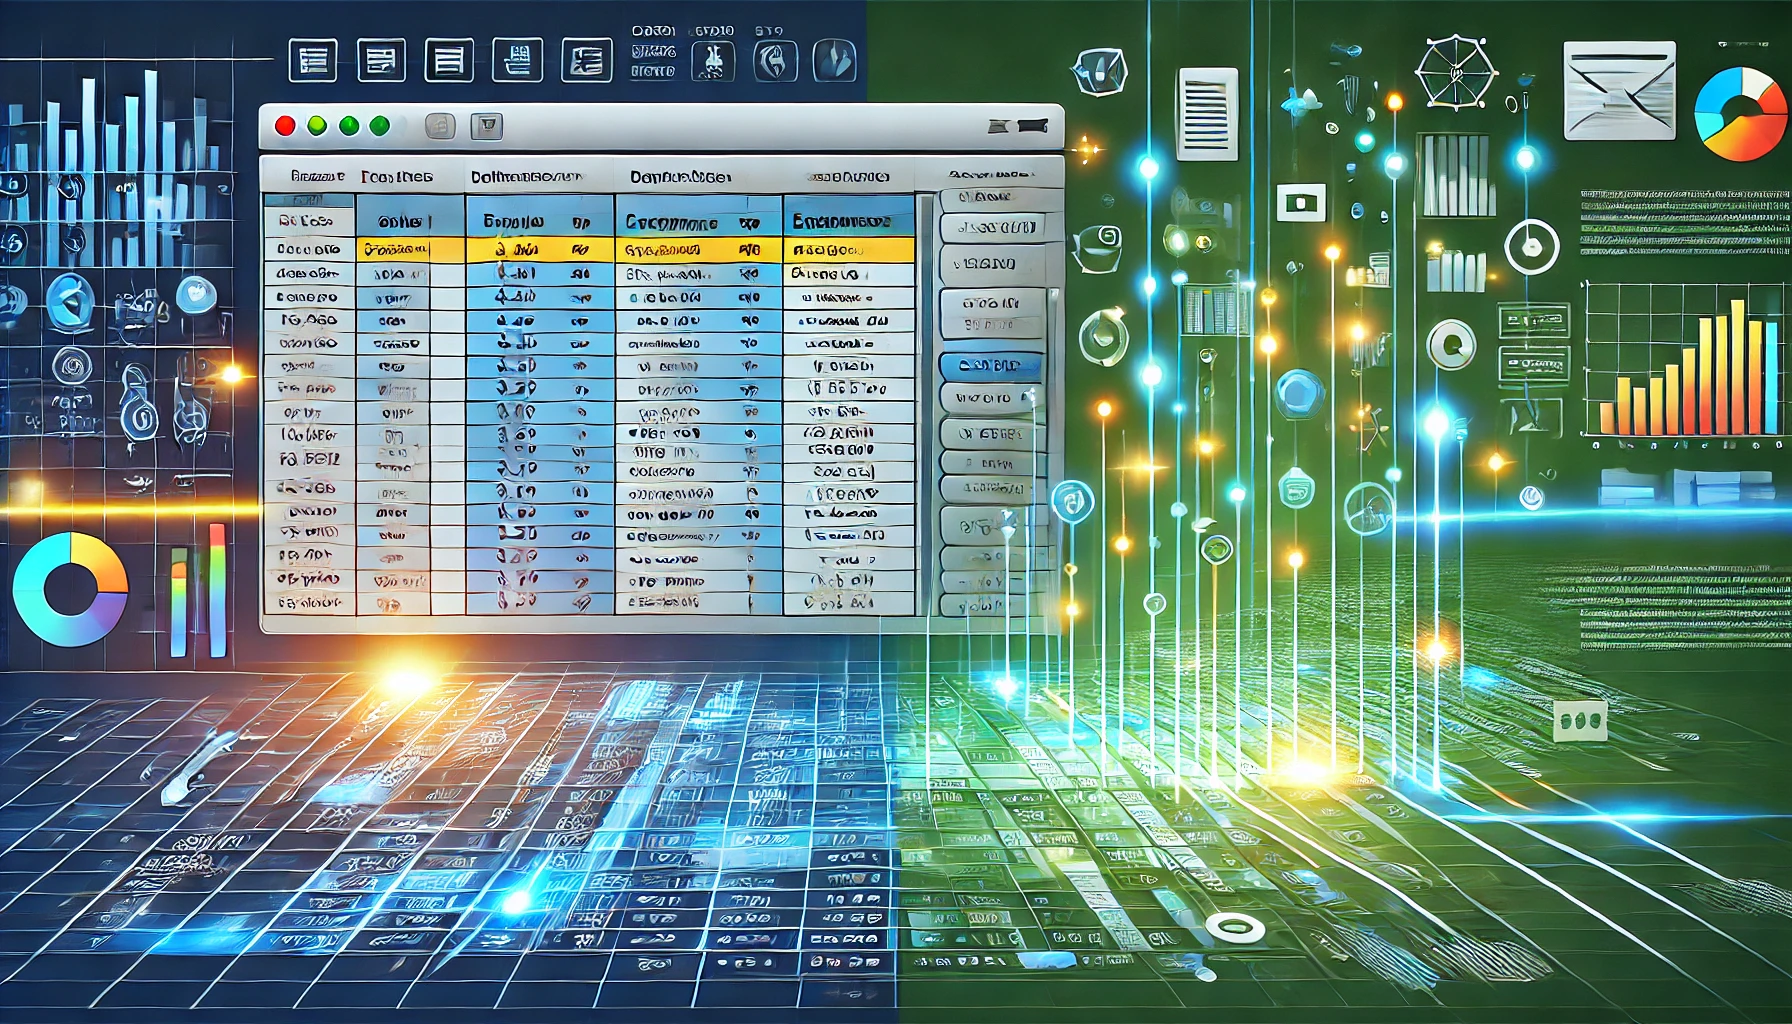This screenshot has height=1024, width=1792.
Task: Select the small white rectangular switch icon
Action: click(1301, 203)
